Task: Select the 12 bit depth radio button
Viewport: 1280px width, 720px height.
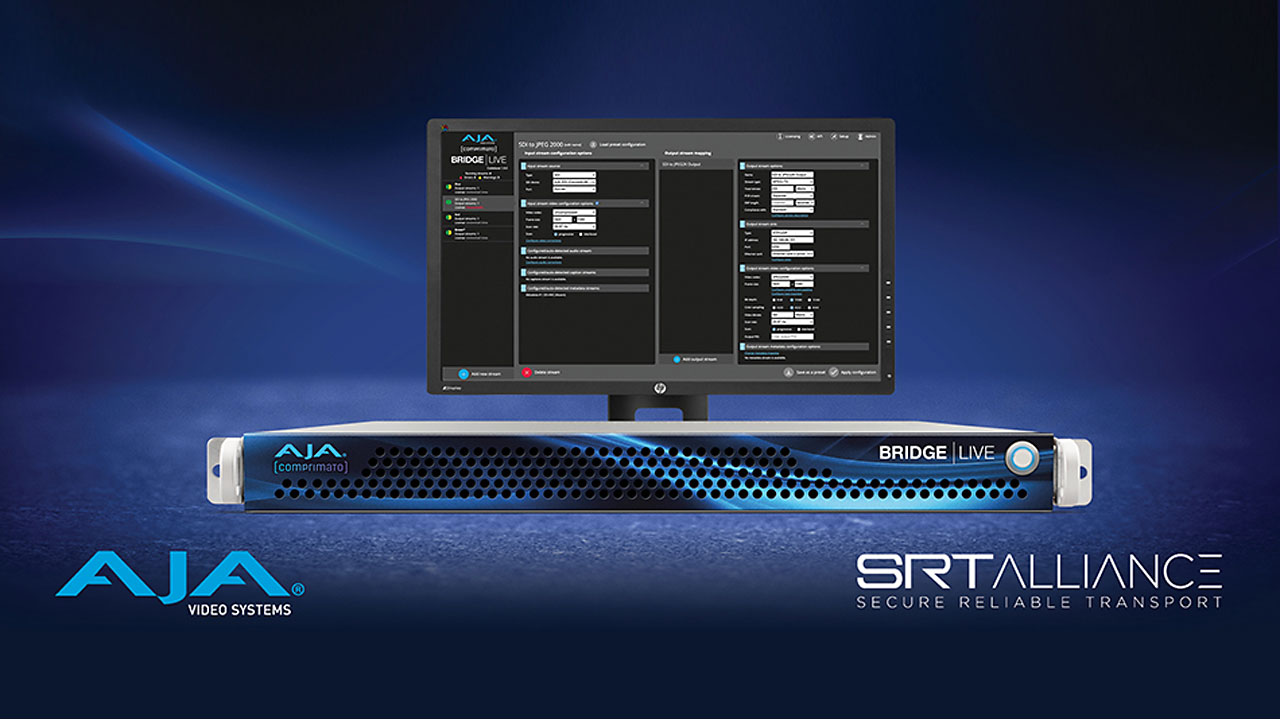Action: pyautogui.click(x=810, y=300)
